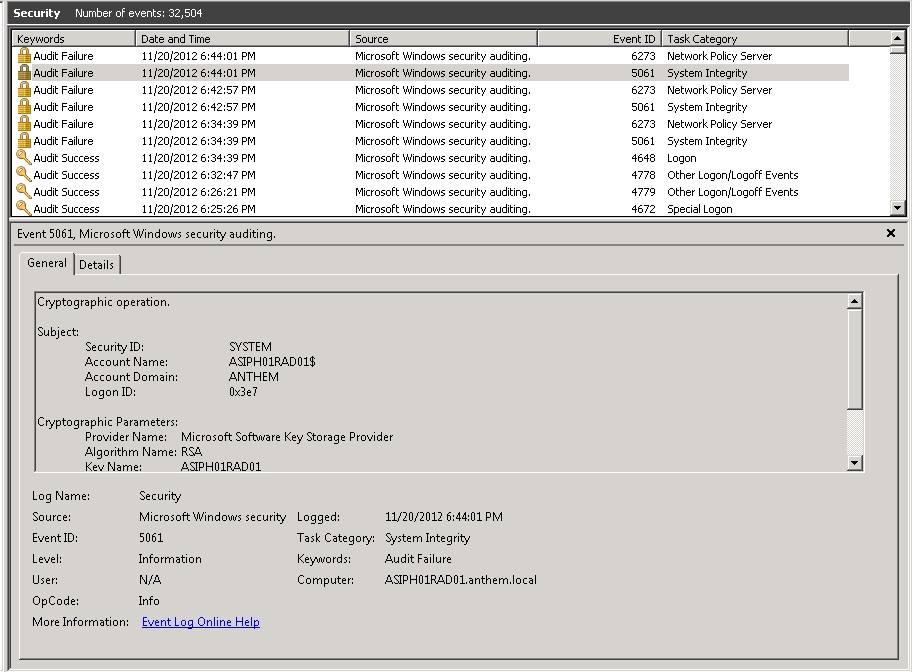
Task: Select the padlock icon on the 6:34:39 event 6273 row
Action: point(23,123)
